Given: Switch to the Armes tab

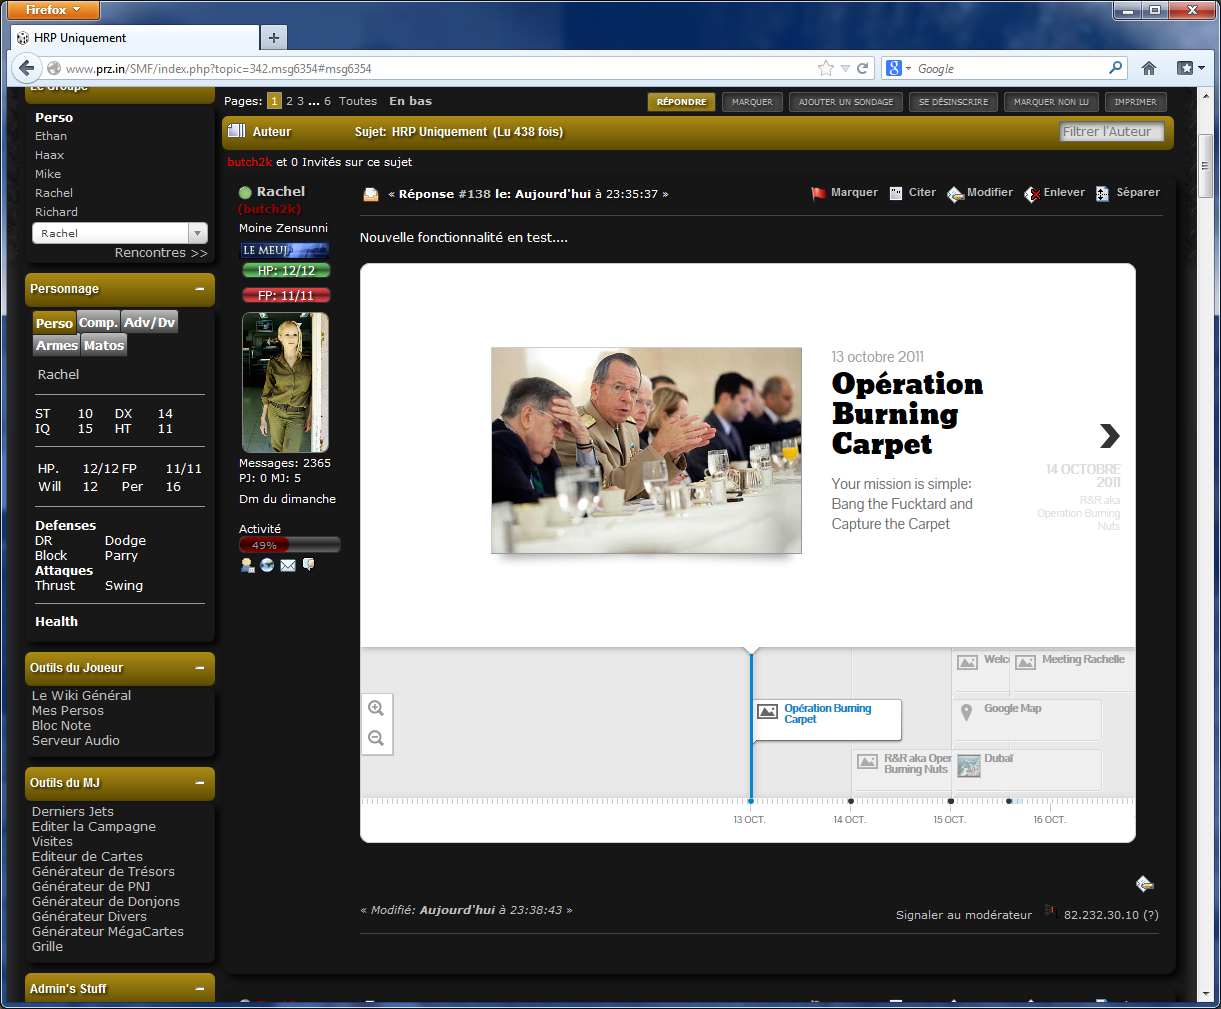Looking at the screenshot, I should pyautogui.click(x=57, y=345).
